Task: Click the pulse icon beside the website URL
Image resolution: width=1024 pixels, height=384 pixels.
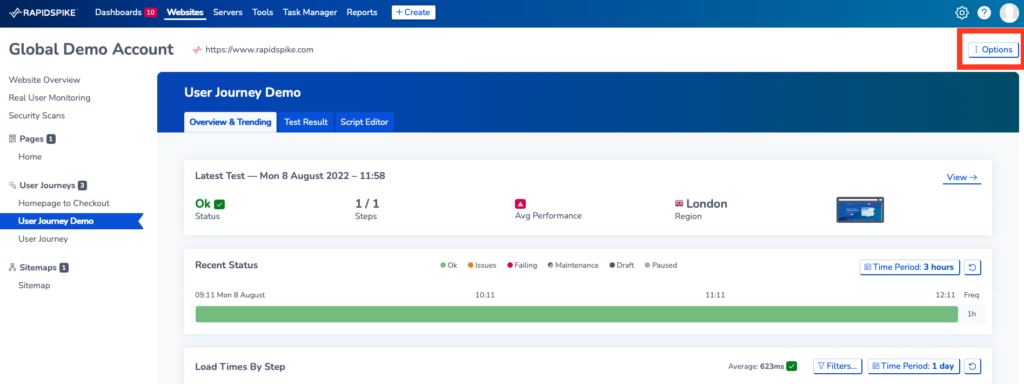Action: (x=197, y=50)
